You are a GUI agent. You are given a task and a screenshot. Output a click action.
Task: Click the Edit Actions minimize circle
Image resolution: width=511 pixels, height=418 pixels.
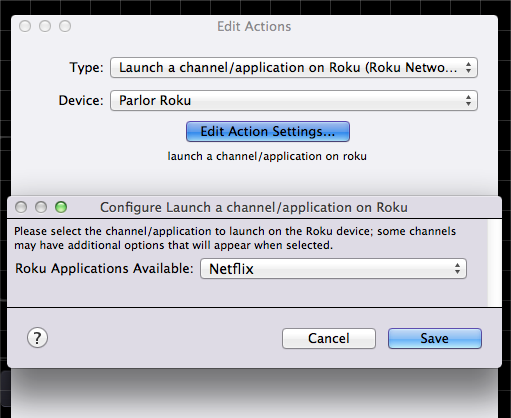tap(45, 26)
